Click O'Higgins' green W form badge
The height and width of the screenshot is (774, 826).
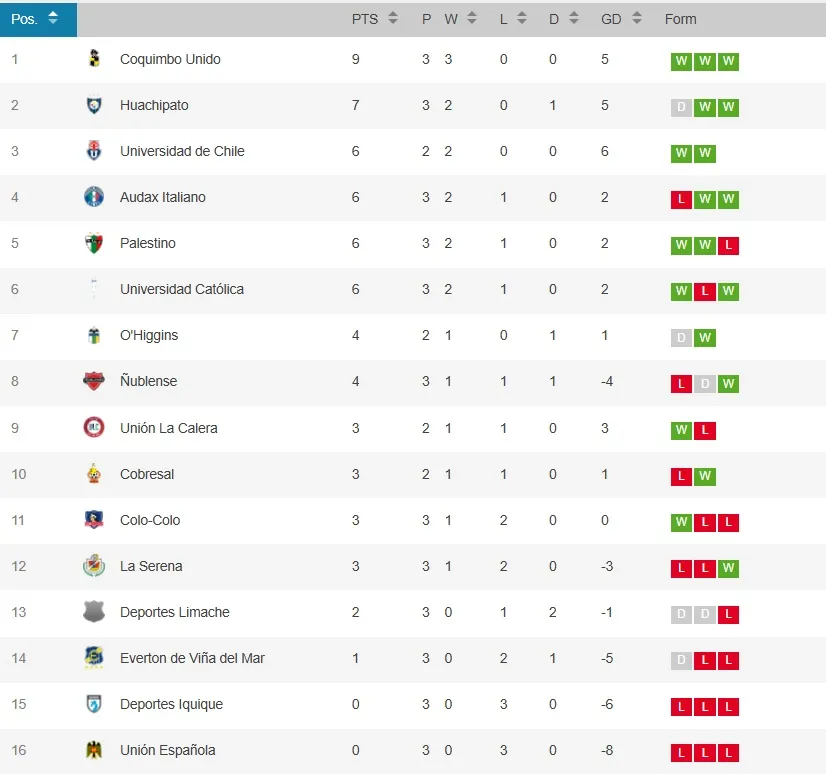pos(705,338)
